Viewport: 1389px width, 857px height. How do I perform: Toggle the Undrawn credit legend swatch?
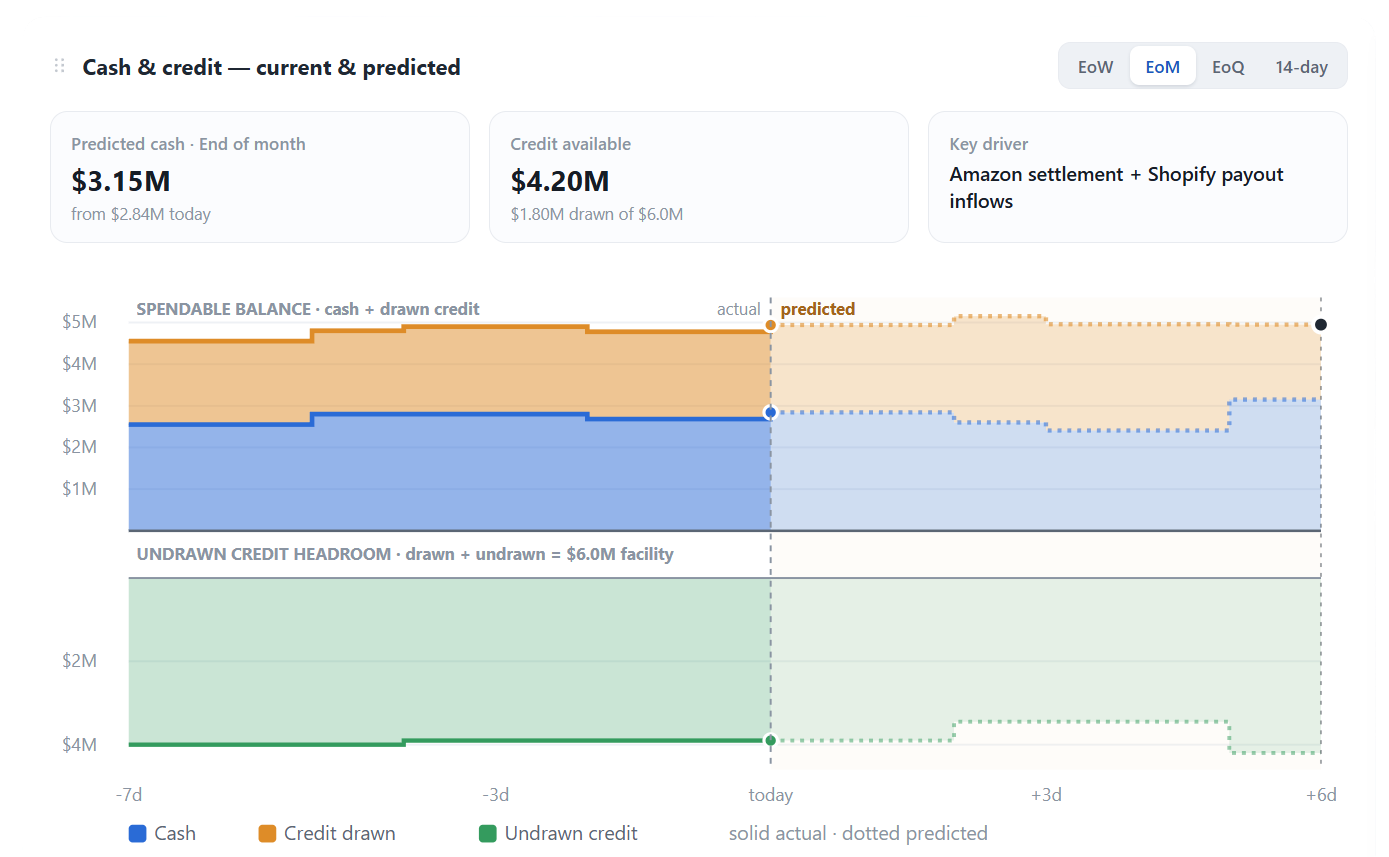[x=487, y=833]
